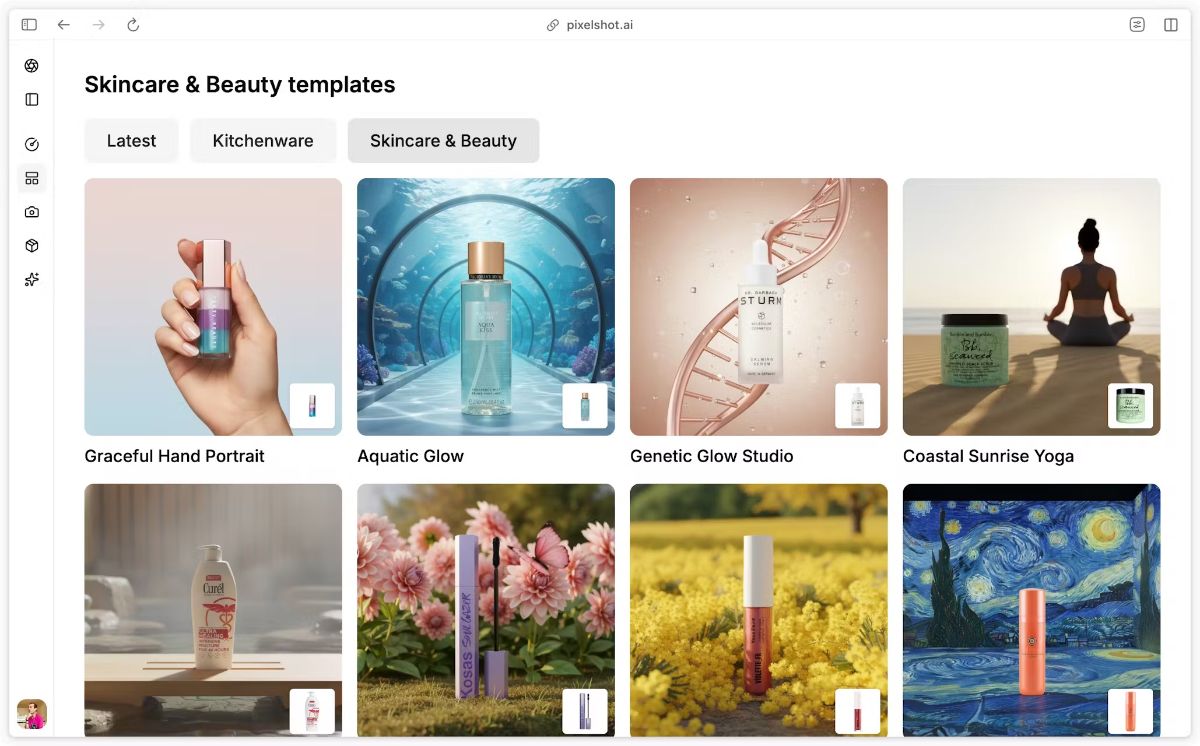Toggle the browser sidebar icon in top bar
Image resolution: width=1200 pixels, height=746 pixels.
(x=29, y=25)
